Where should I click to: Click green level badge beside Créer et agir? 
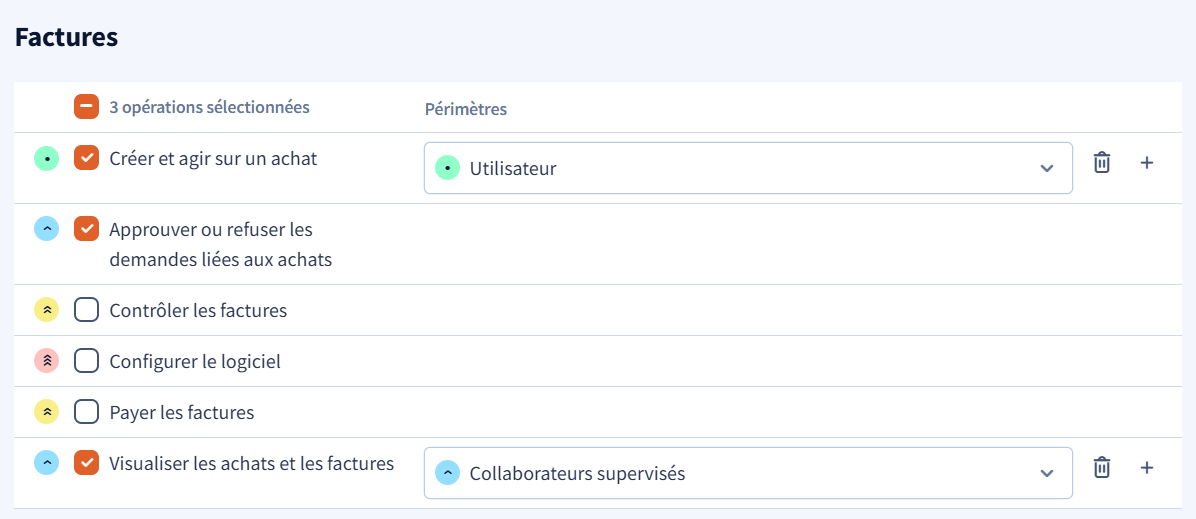(x=47, y=158)
